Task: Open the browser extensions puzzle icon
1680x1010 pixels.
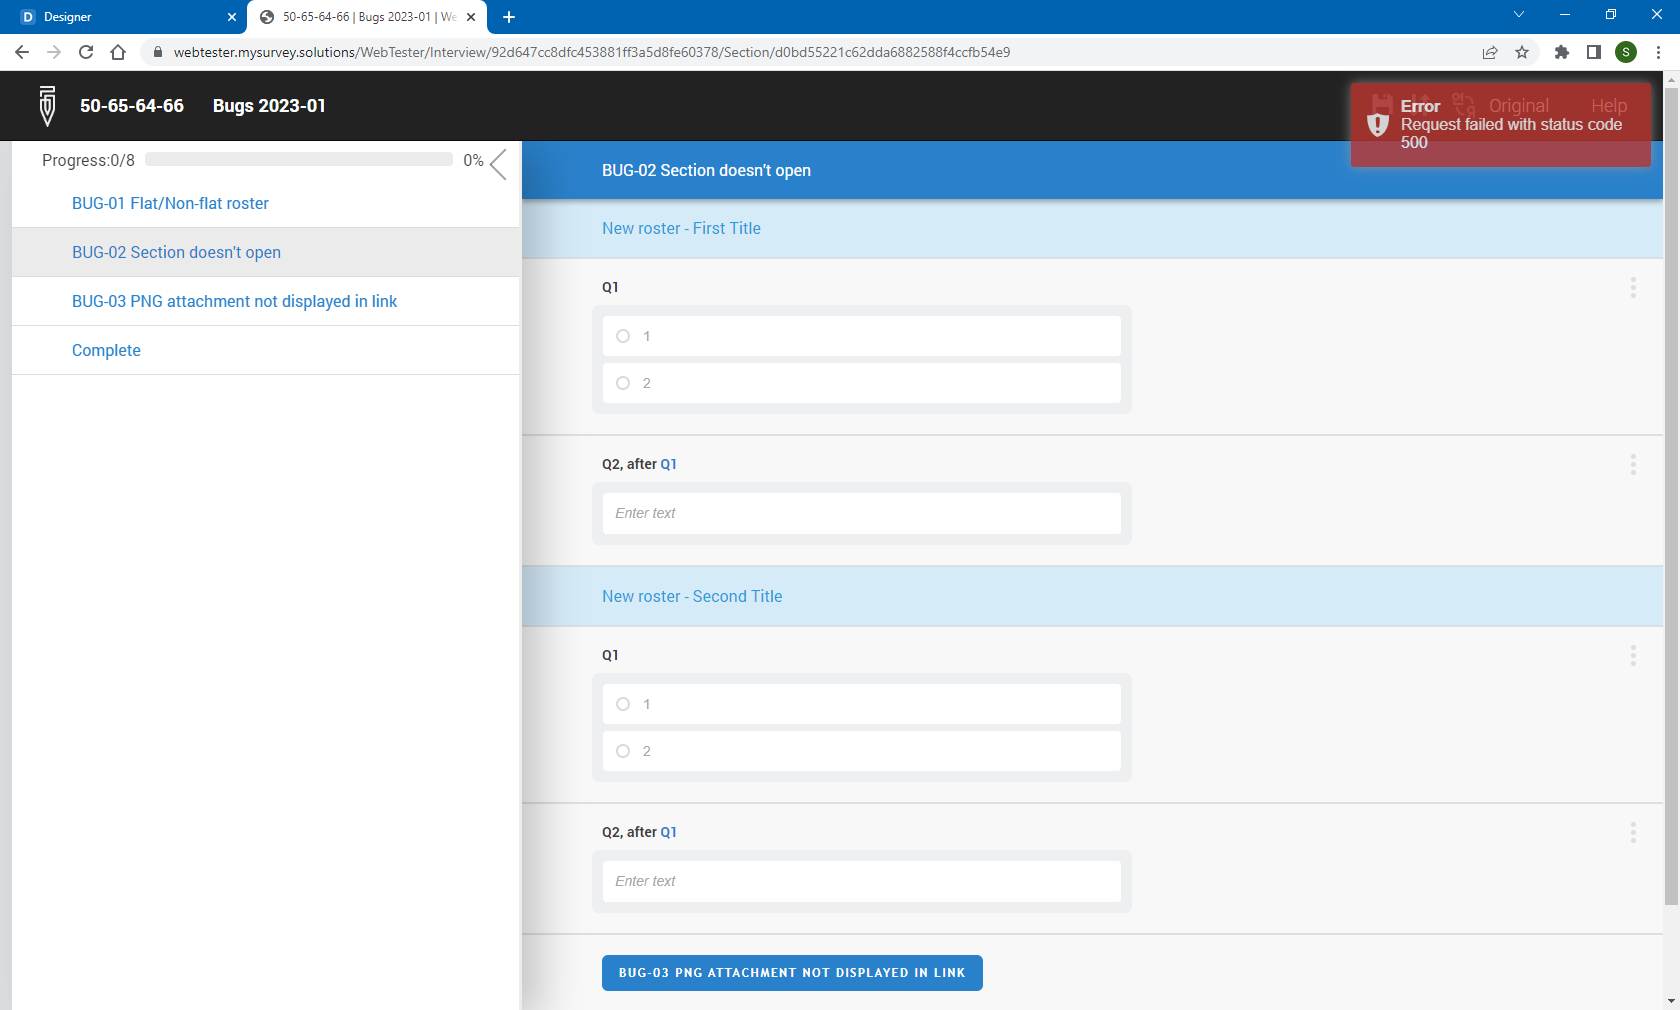Action: point(1562,52)
